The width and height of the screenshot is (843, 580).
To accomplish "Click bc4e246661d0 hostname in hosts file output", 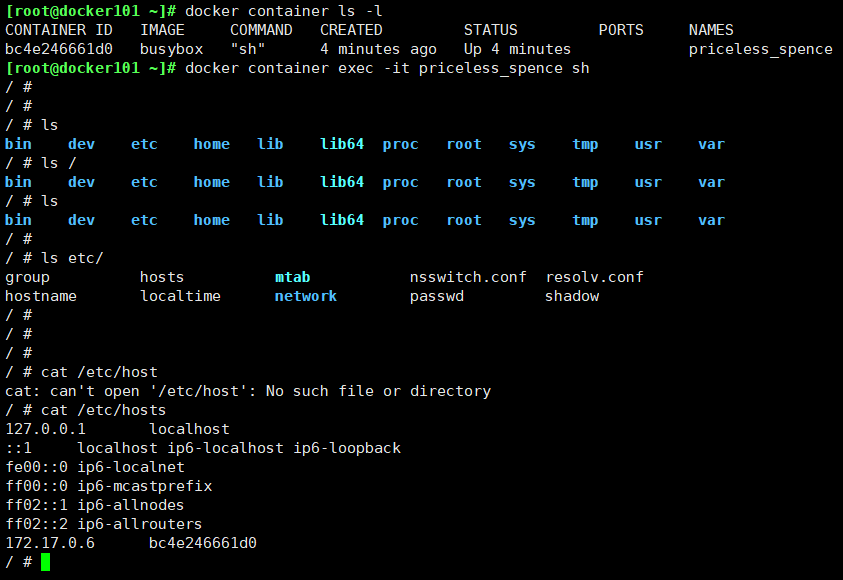I will click(x=203, y=543).
